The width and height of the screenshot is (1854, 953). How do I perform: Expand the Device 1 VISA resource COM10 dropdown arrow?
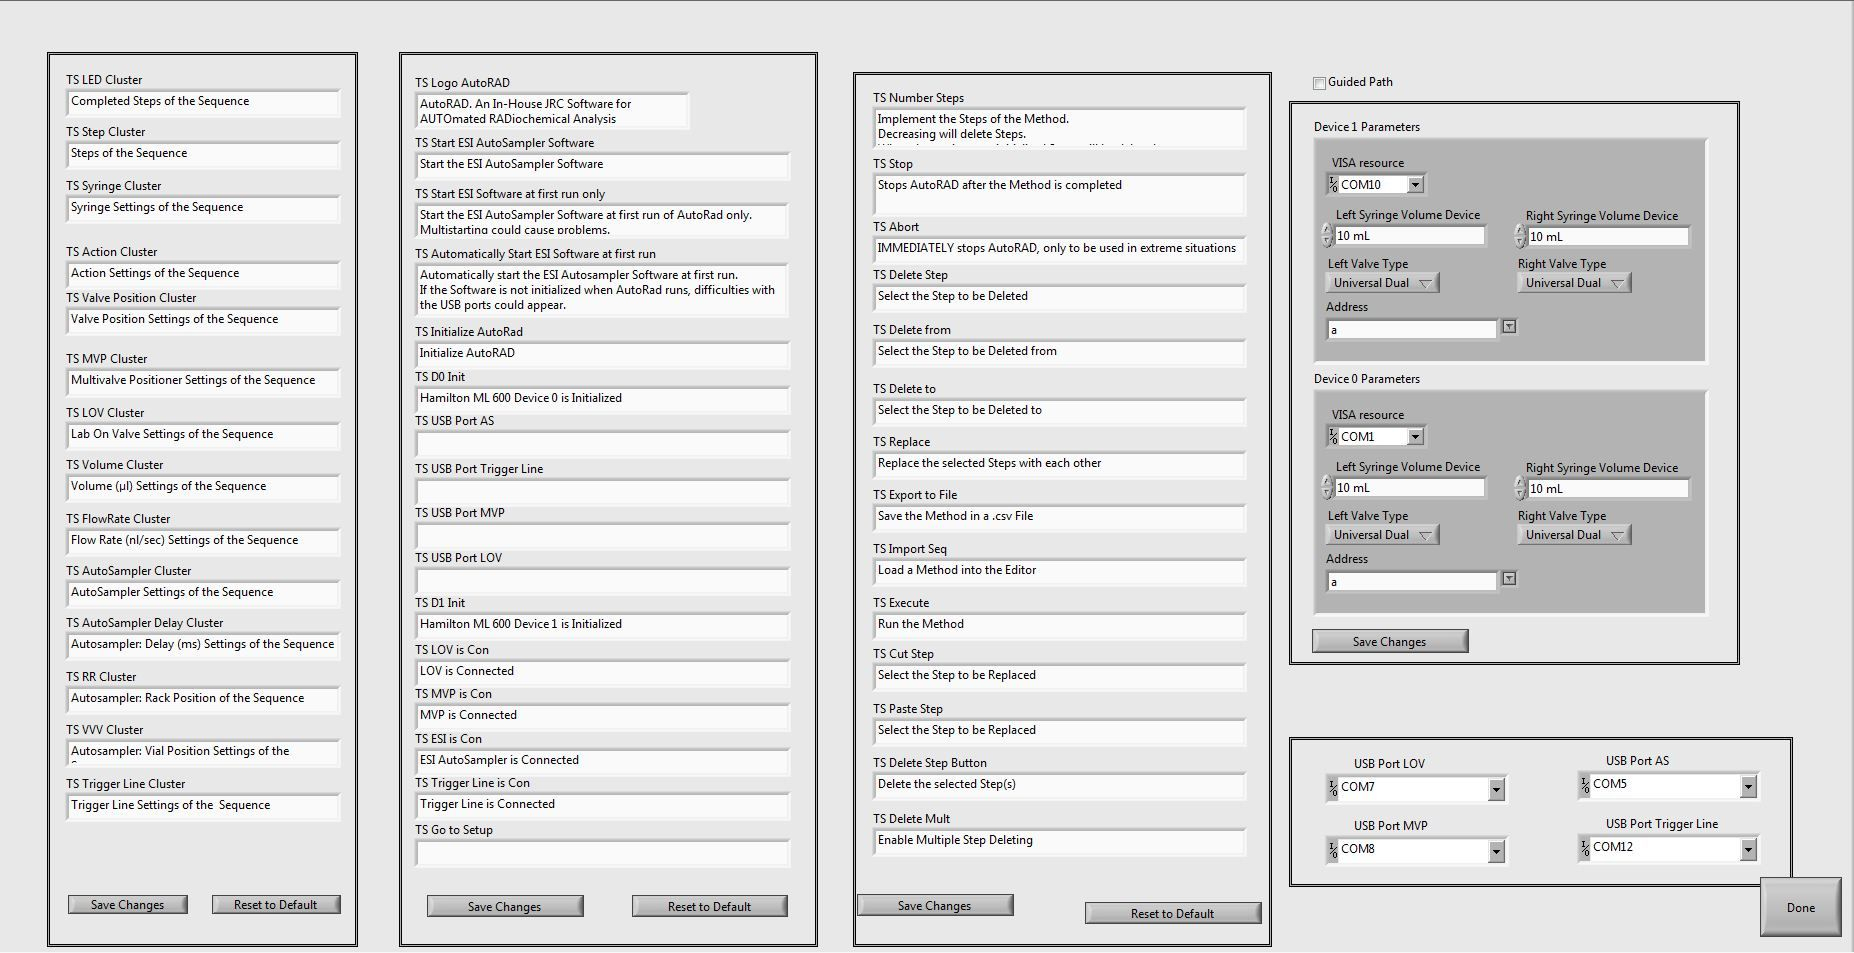pos(1415,185)
